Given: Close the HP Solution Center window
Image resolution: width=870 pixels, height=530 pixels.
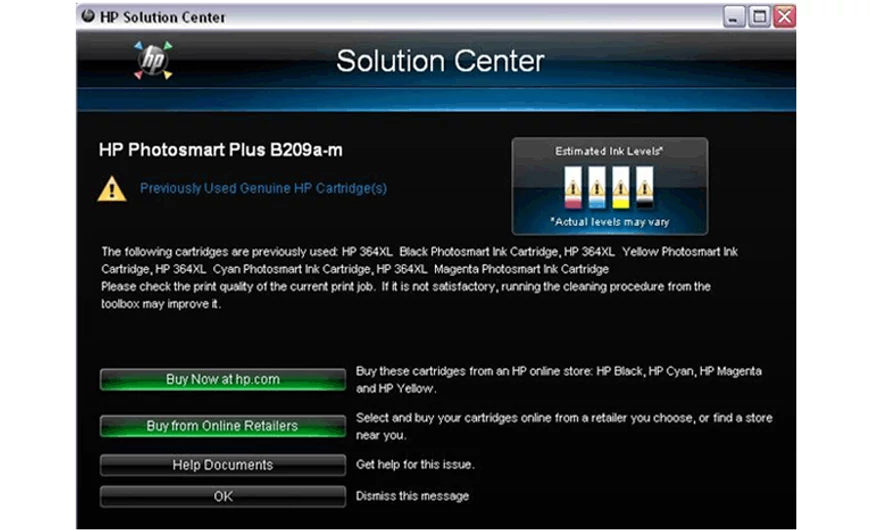Looking at the screenshot, I should (785, 17).
